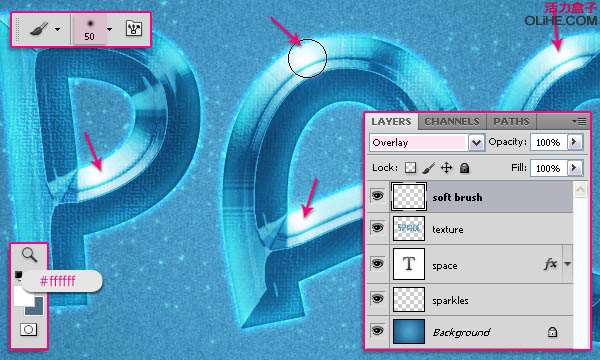Select the space layer T thumbnail
The width and height of the screenshot is (600, 360).
pos(409,264)
